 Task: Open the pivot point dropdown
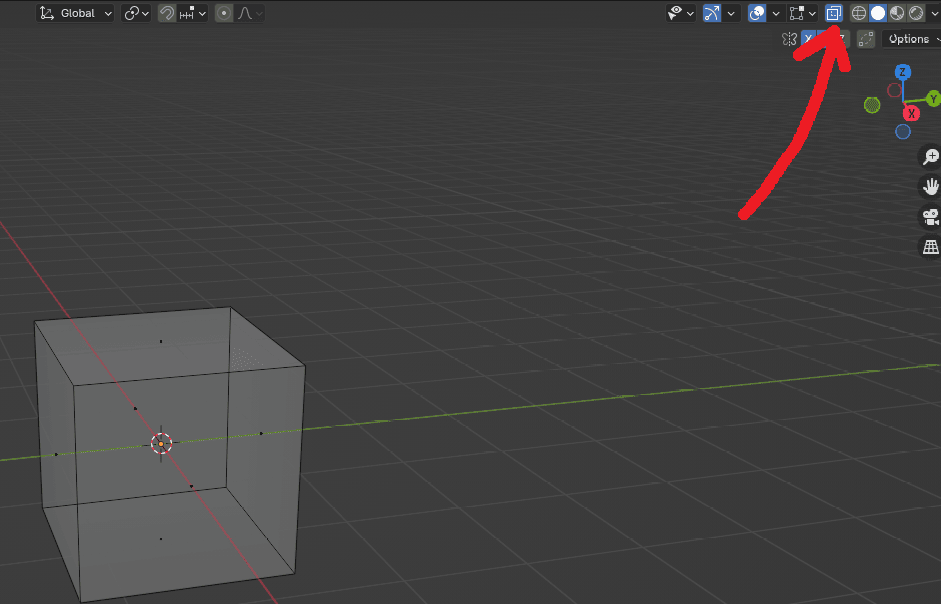click(137, 13)
